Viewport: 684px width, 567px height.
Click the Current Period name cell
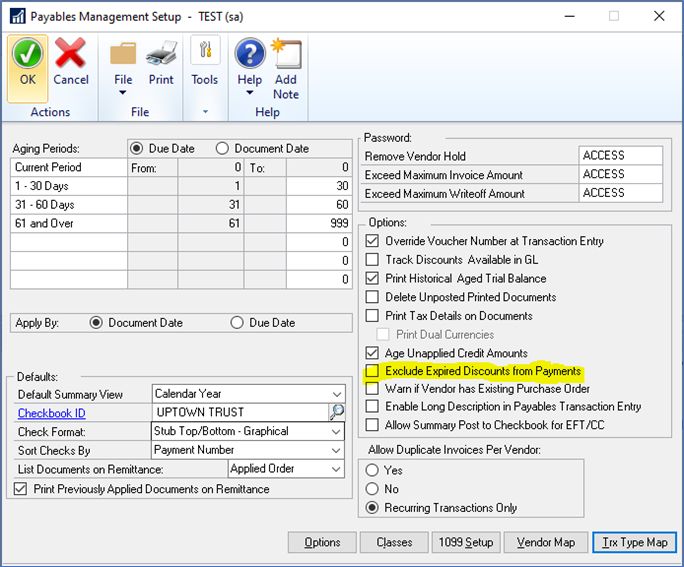68,167
